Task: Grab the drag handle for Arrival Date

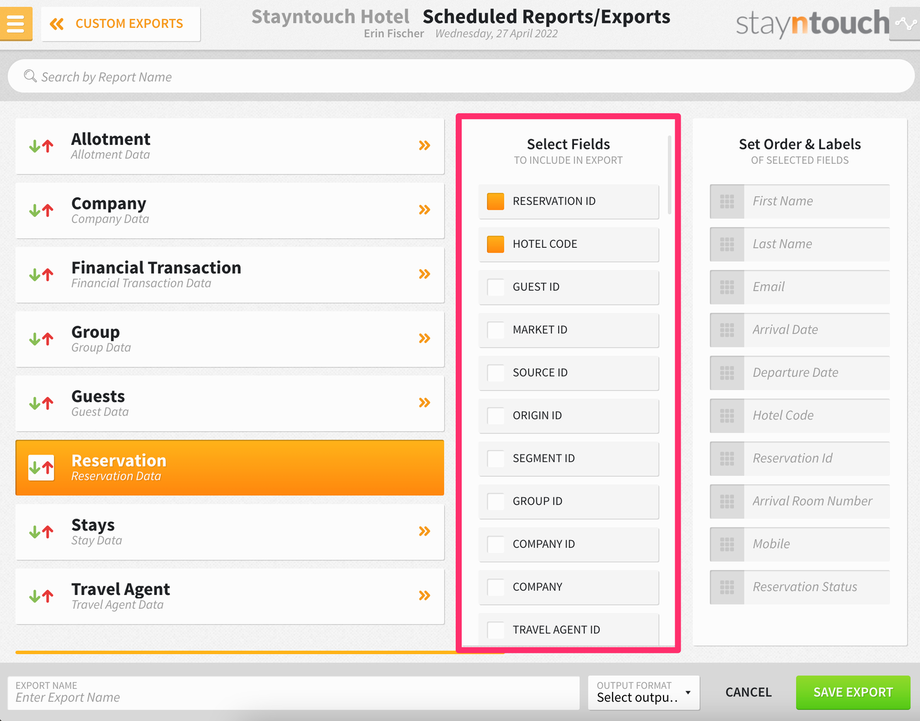Action: click(x=727, y=330)
